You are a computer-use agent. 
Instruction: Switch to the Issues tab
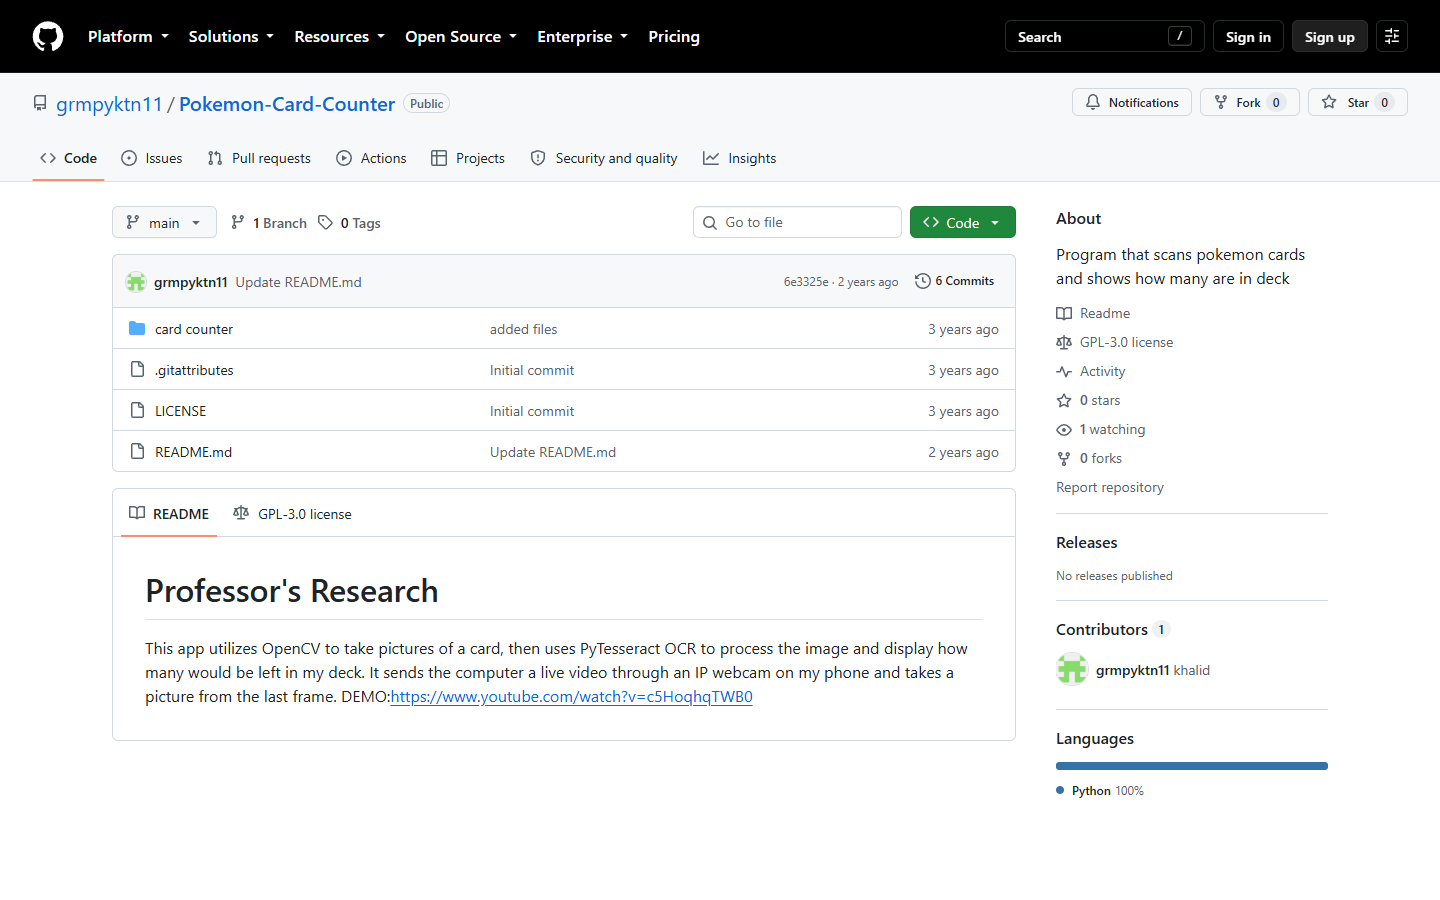click(x=152, y=158)
